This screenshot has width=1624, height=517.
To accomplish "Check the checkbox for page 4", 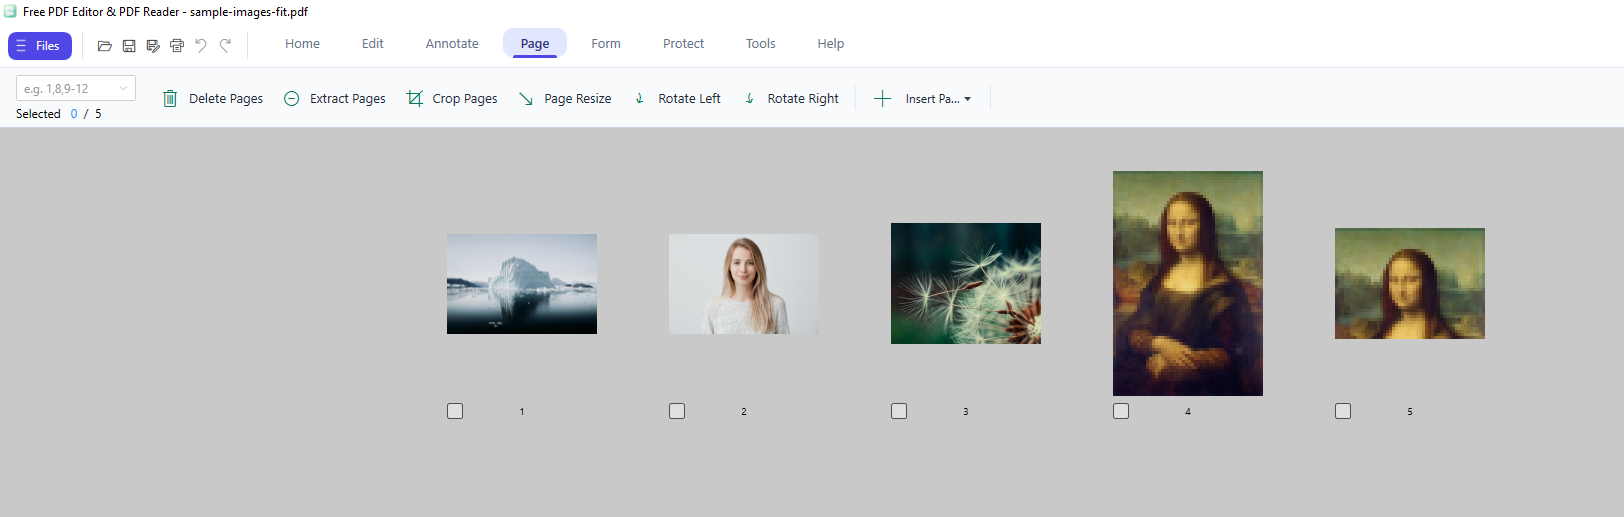I will click(x=1121, y=411).
